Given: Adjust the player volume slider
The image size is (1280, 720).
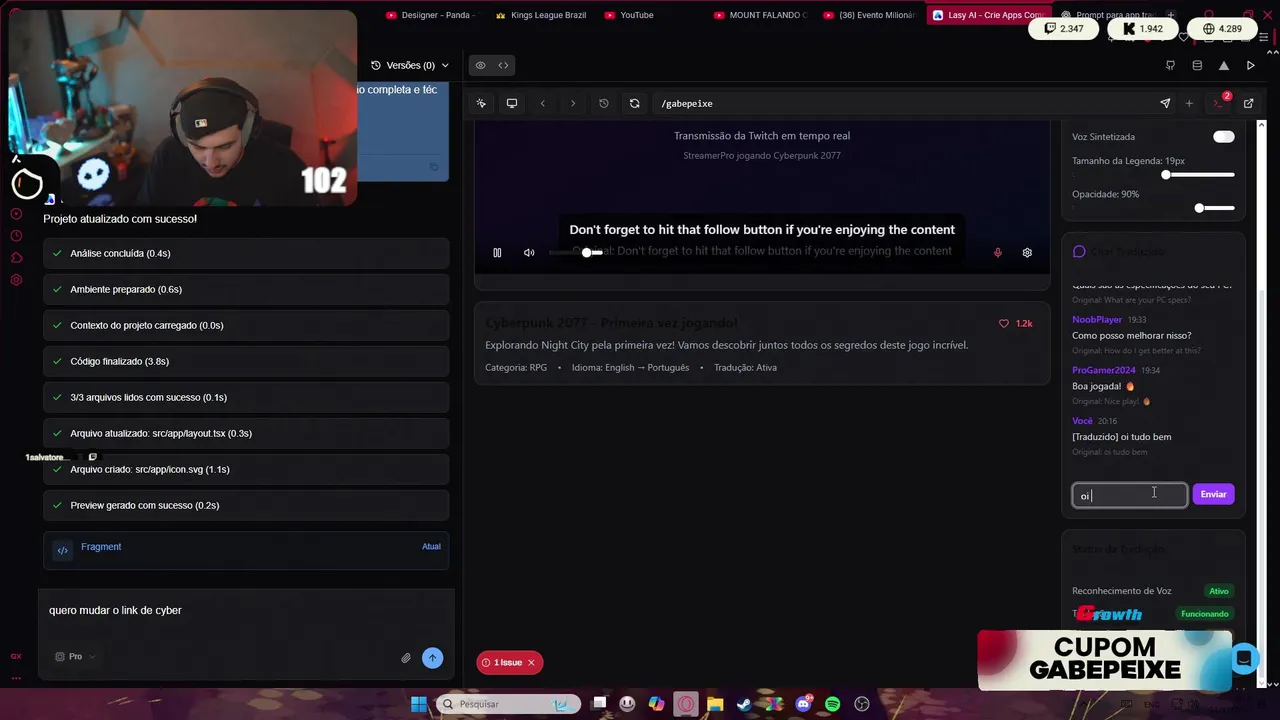Looking at the screenshot, I should coord(576,253).
